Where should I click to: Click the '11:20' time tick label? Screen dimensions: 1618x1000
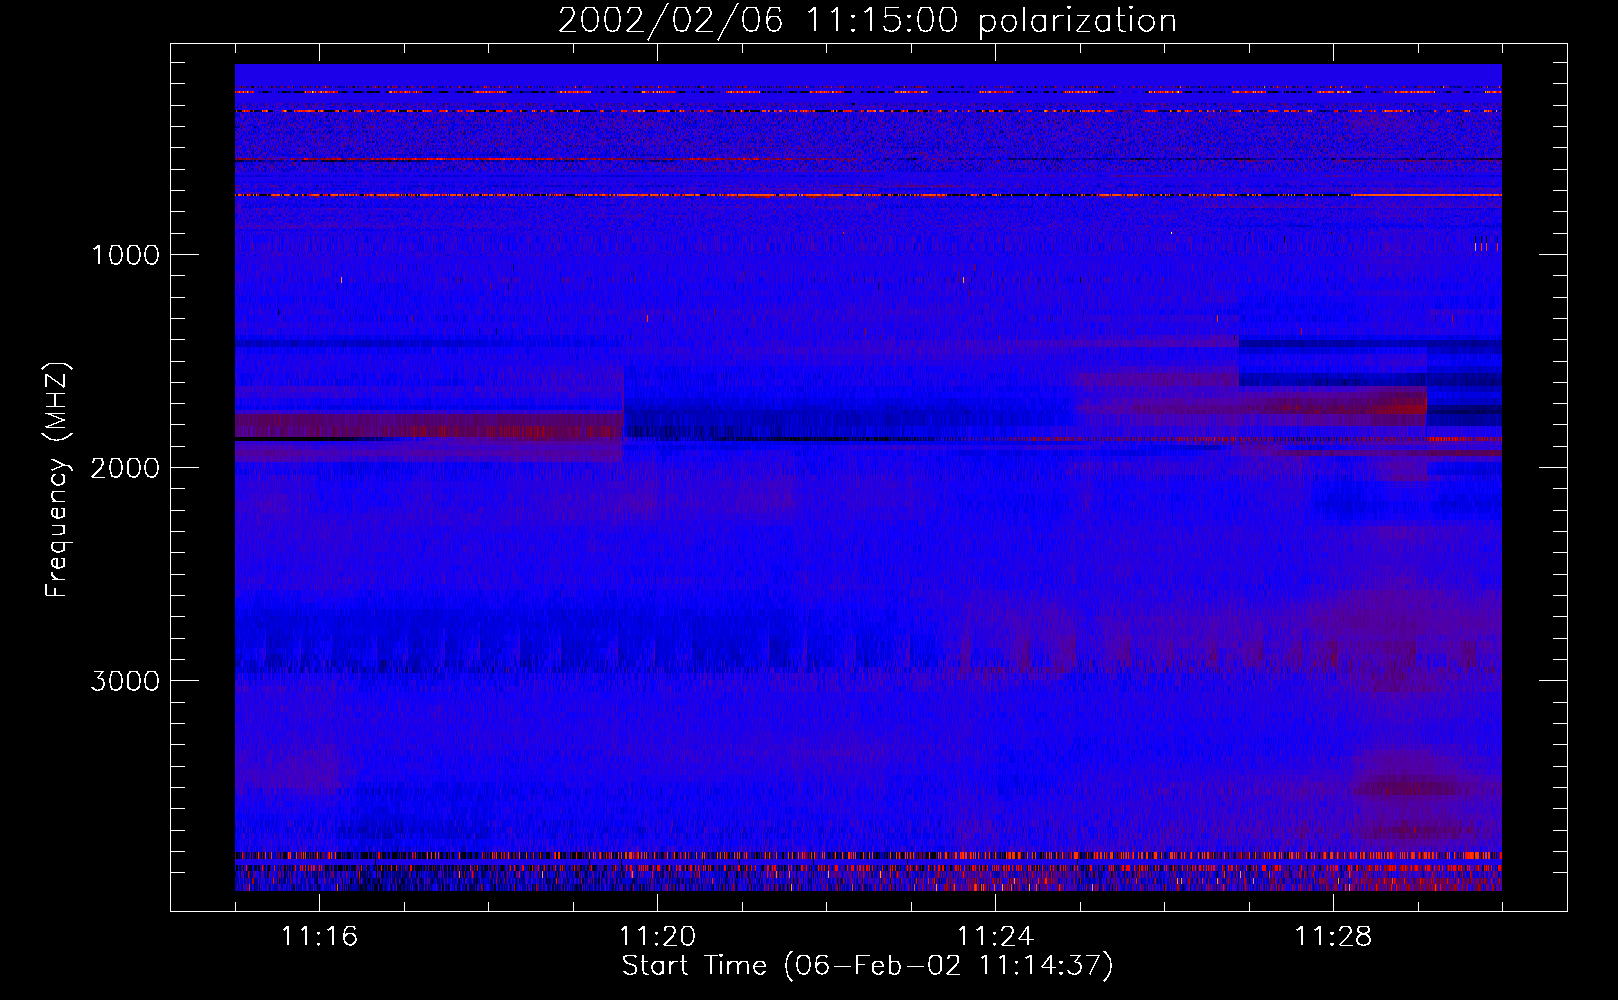coord(657,937)
